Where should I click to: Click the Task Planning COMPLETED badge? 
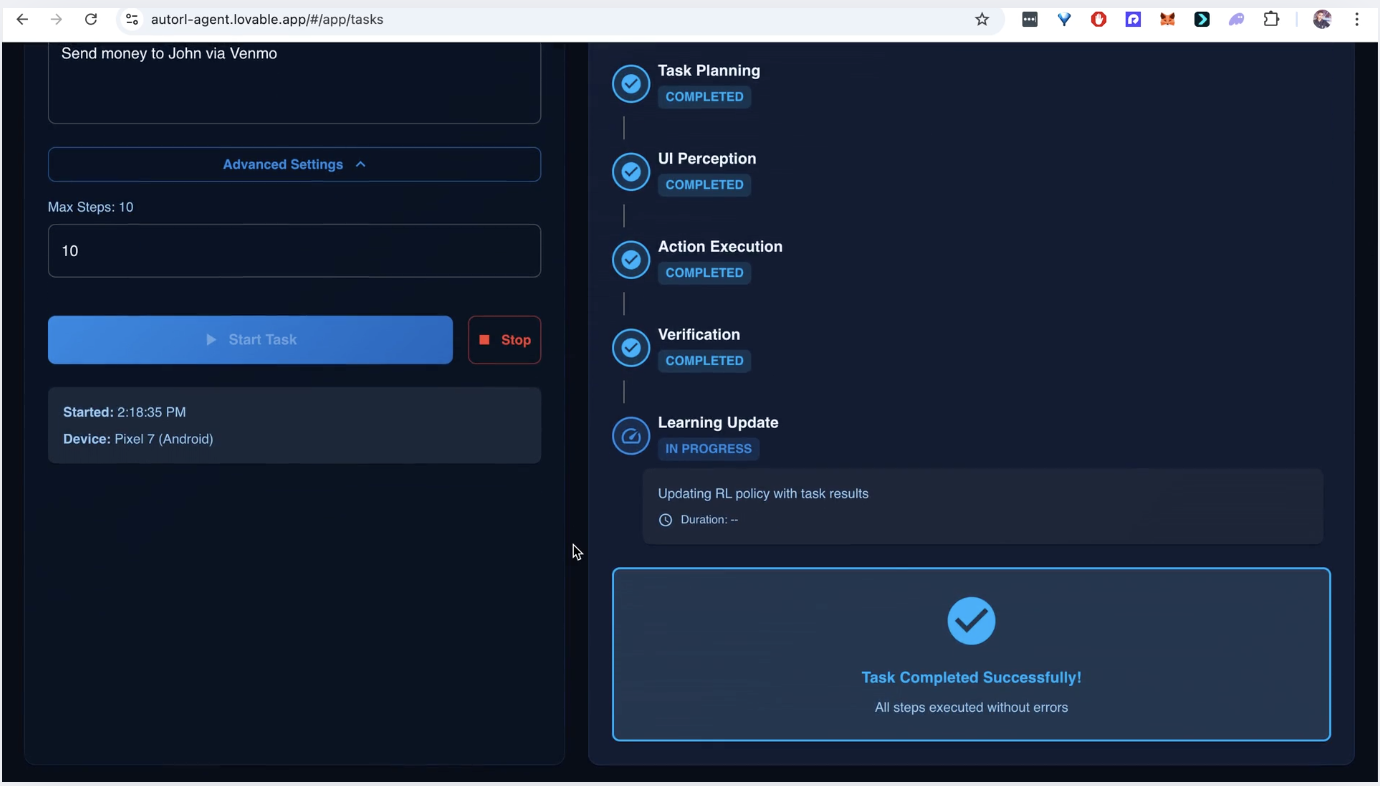tap(704, 97)
